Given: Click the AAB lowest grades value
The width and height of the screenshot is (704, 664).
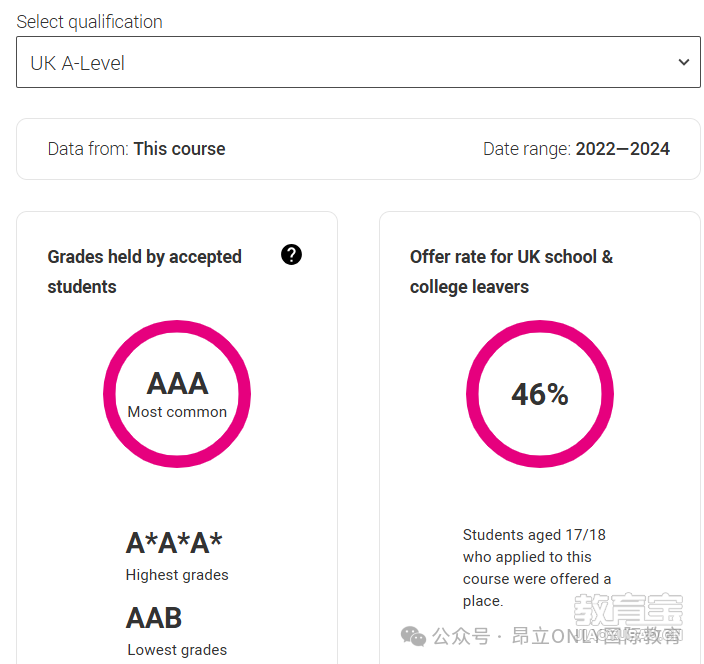Looking at the screenshot, I should click(x=154, y=618).
